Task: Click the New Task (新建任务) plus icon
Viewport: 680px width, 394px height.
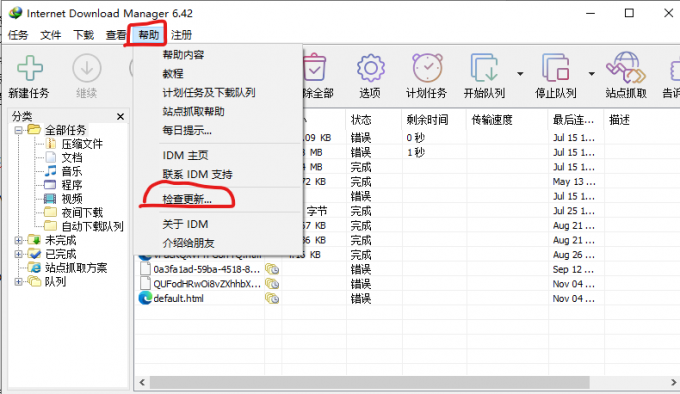Action: coord(30,68)
